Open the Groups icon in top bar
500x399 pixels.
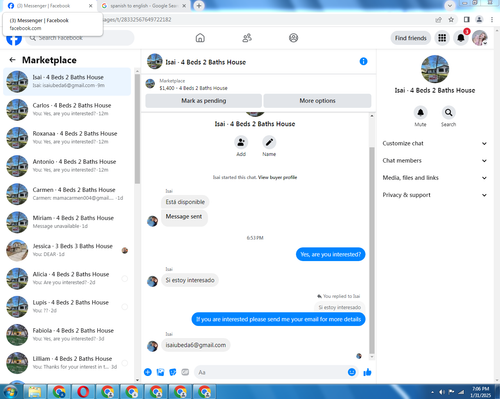[293, 38]
